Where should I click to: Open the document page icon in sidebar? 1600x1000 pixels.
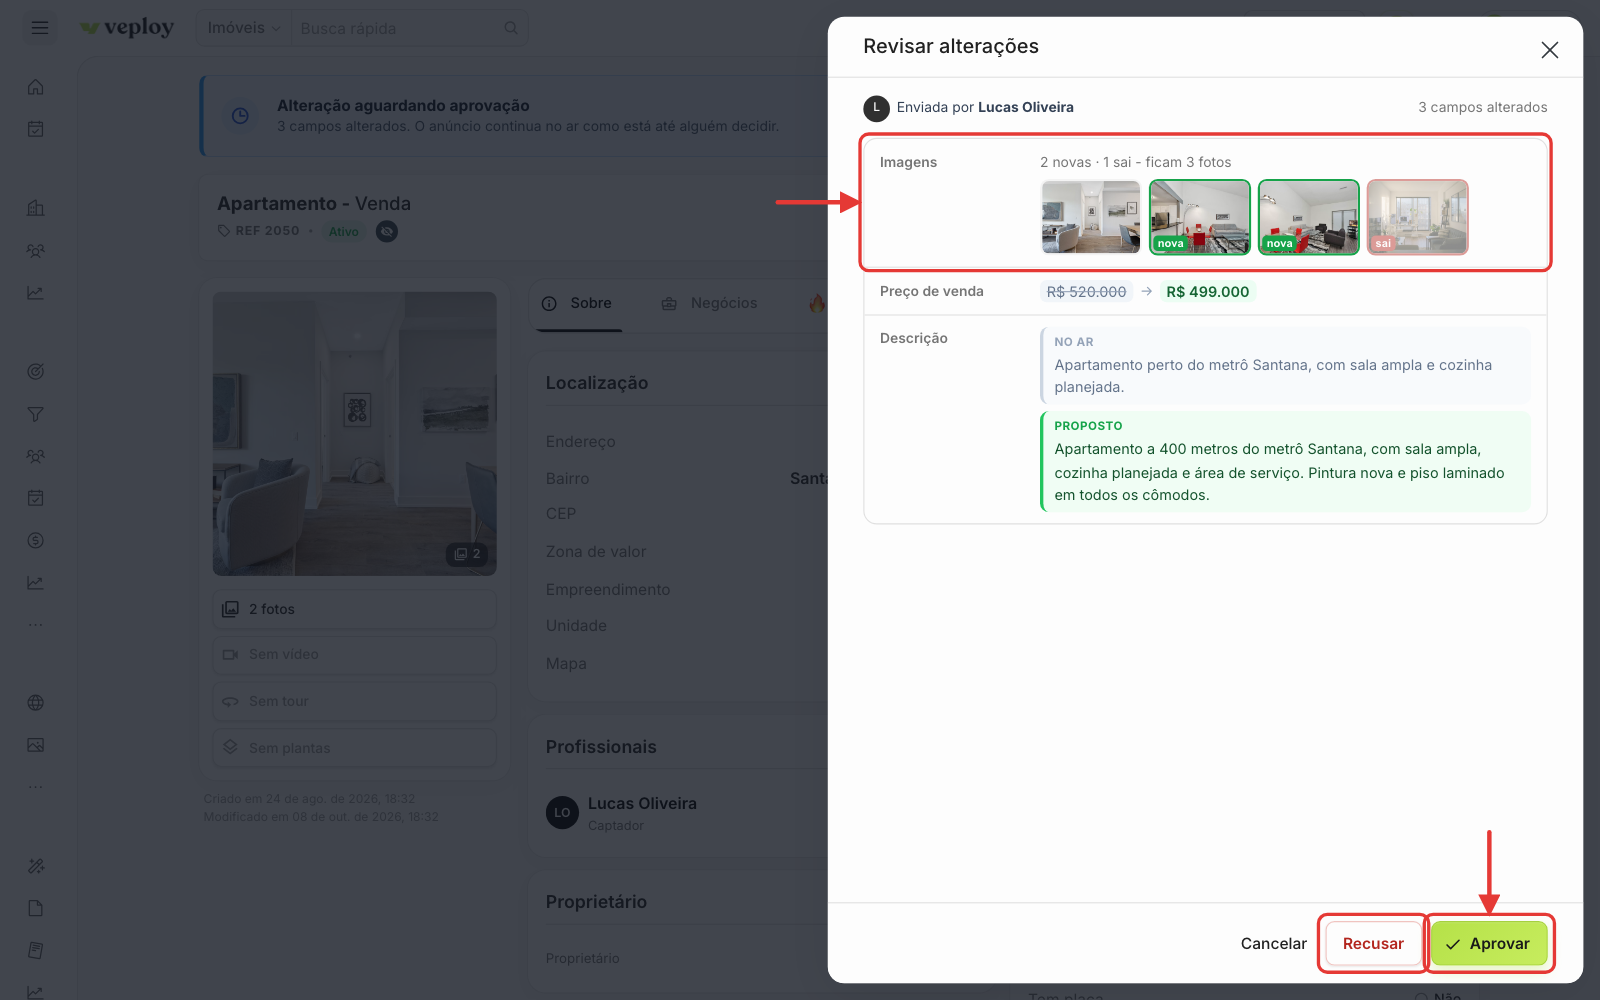(36, 908)
